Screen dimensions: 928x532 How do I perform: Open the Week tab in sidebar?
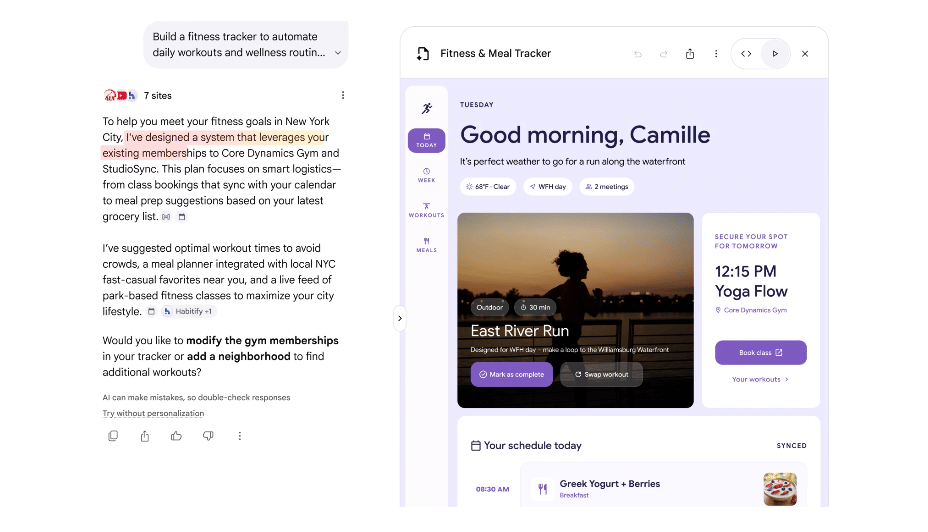pos(426,175)
